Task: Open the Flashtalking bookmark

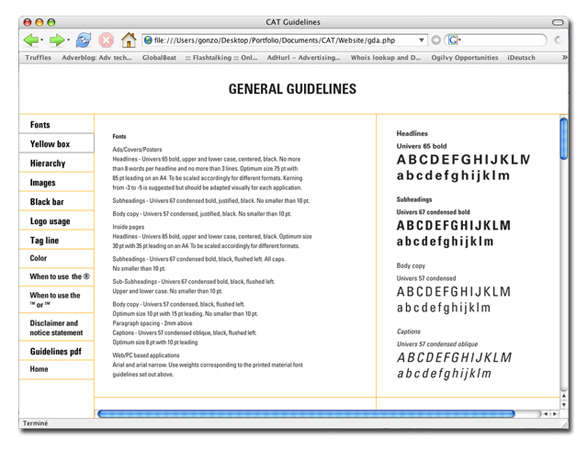Action: click(221, 57)
